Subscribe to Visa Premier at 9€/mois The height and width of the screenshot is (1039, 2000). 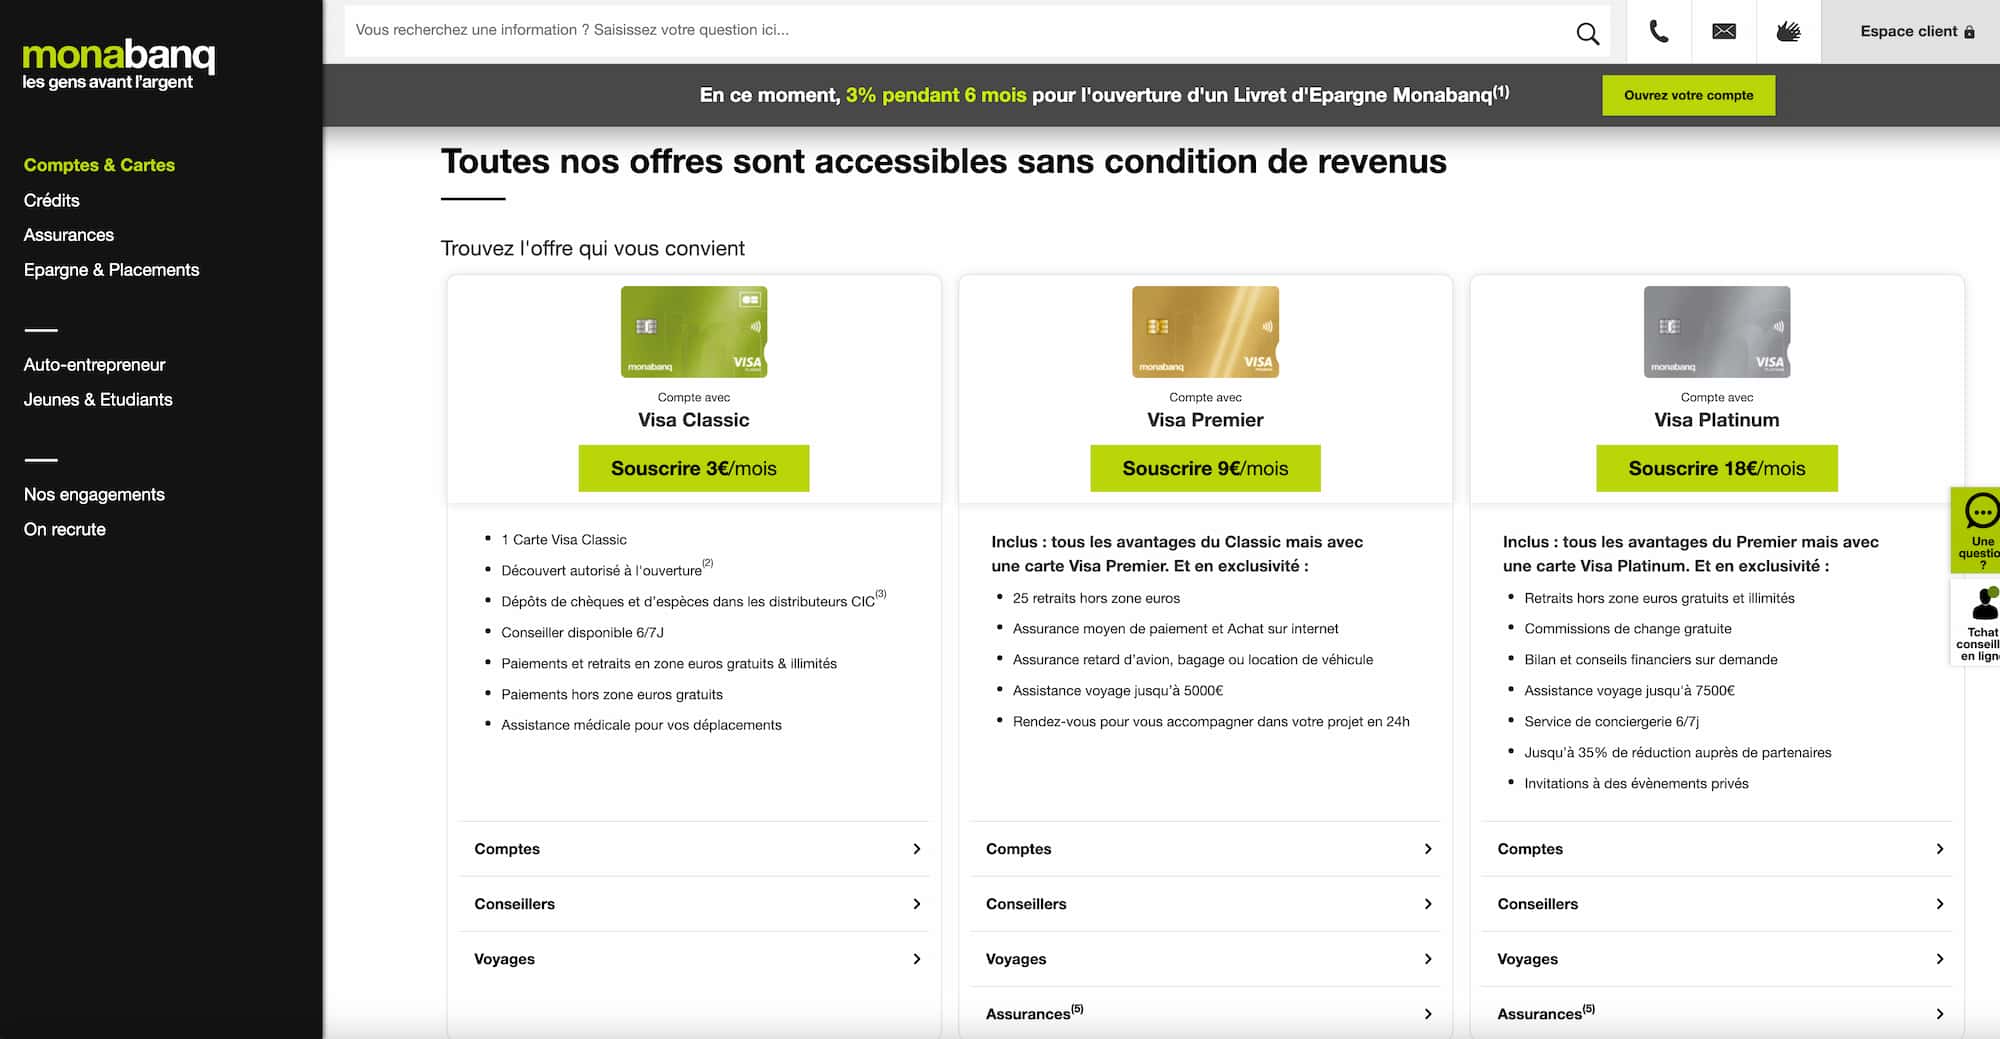(x=1205, y=468)
